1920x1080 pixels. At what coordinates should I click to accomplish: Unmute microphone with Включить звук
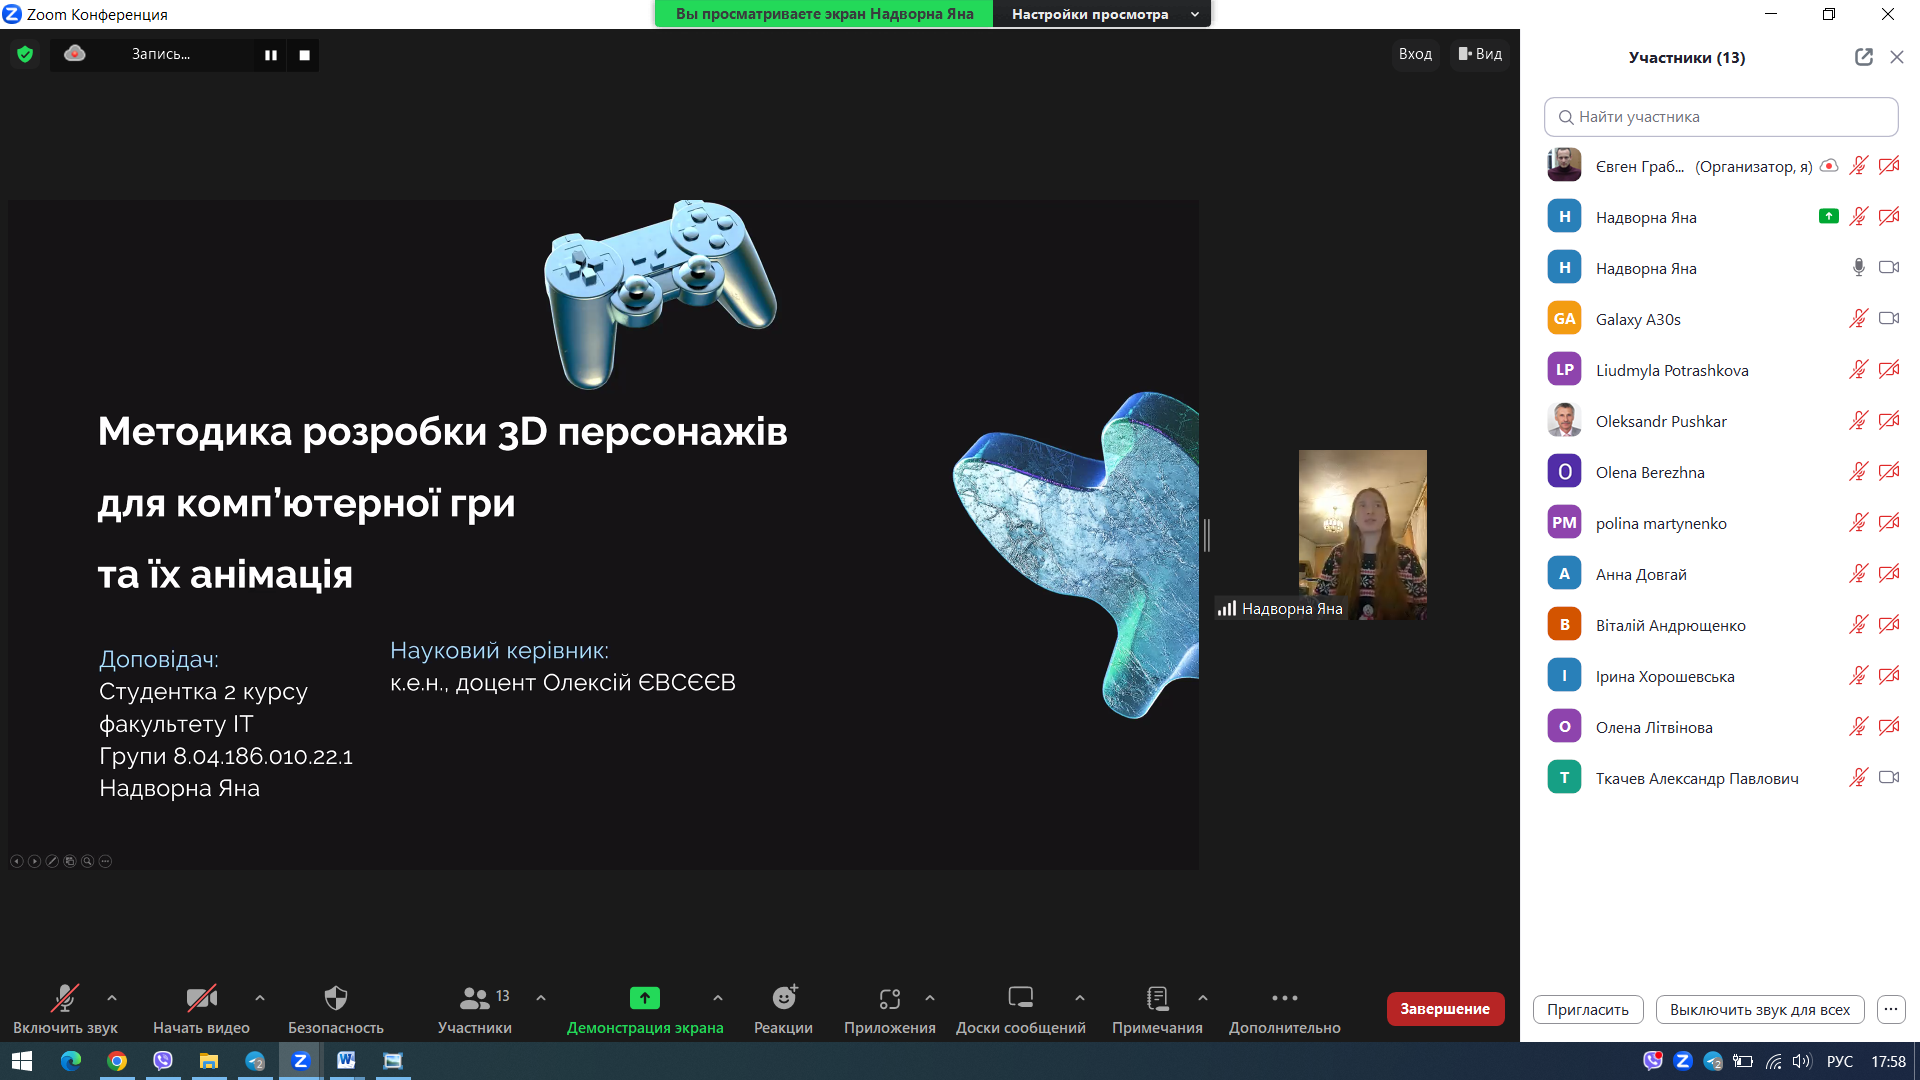65,998
